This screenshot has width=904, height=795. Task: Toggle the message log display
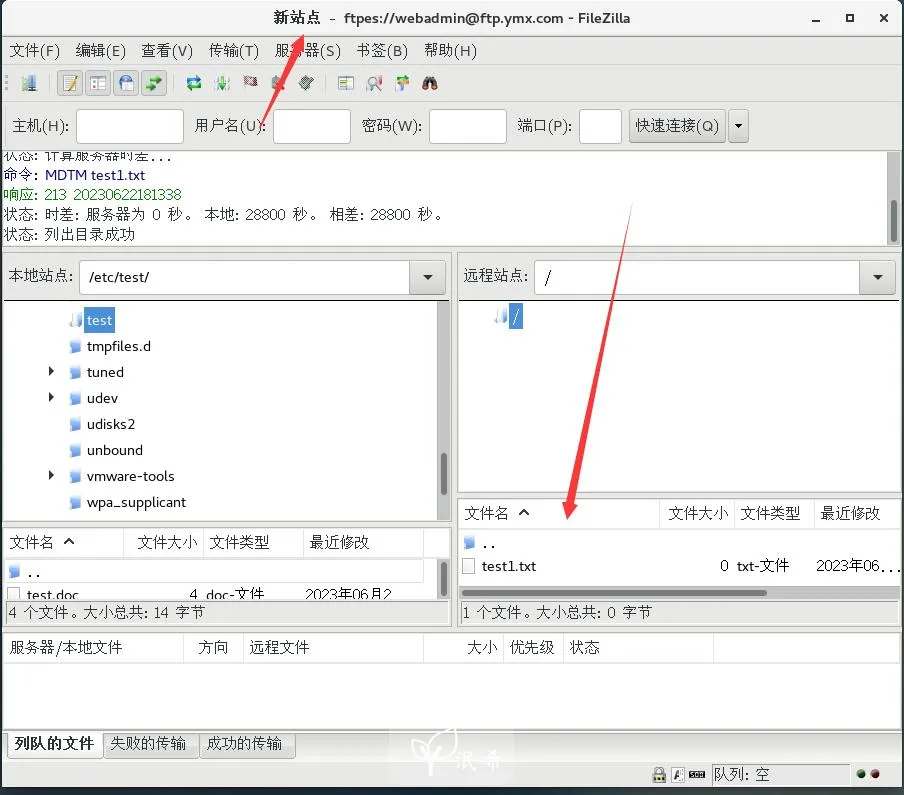tap(70, 84)
